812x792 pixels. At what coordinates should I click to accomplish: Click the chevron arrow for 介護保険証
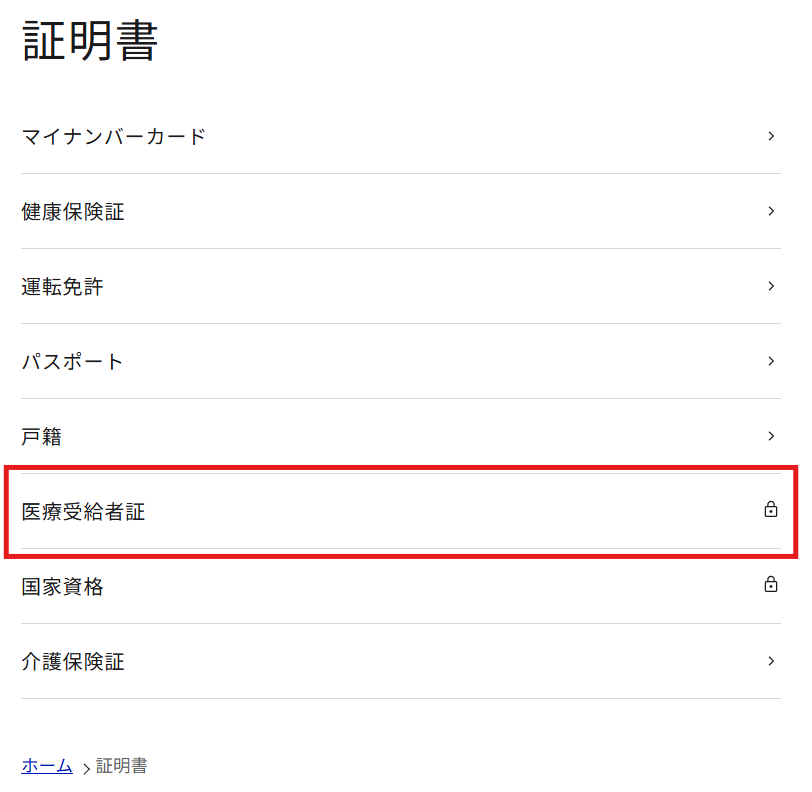[771, 661]
